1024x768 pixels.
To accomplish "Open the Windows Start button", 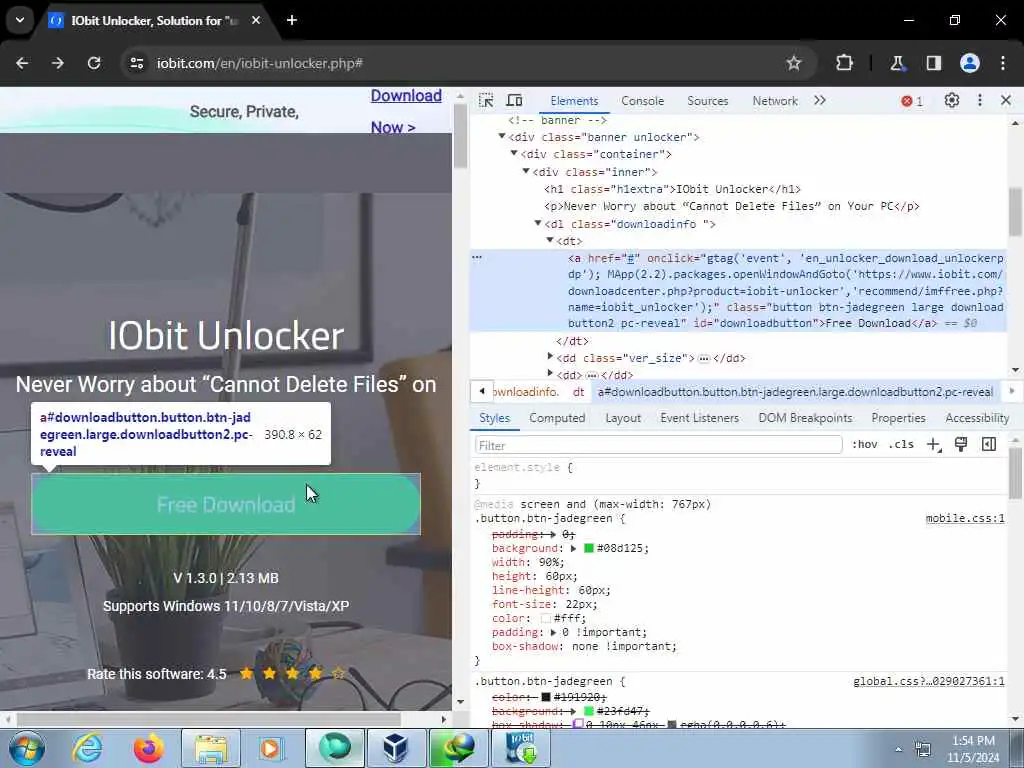I will (27, 748).
